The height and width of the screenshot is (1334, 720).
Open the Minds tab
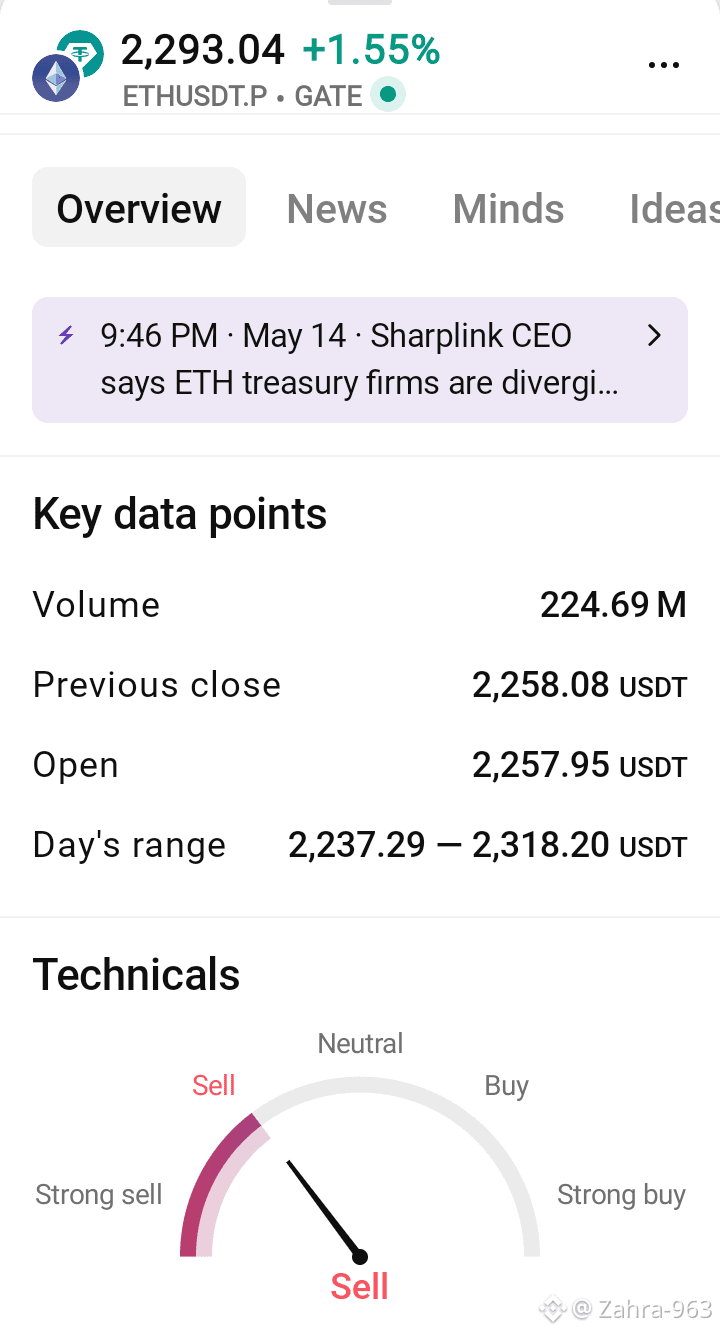point(509,209)
